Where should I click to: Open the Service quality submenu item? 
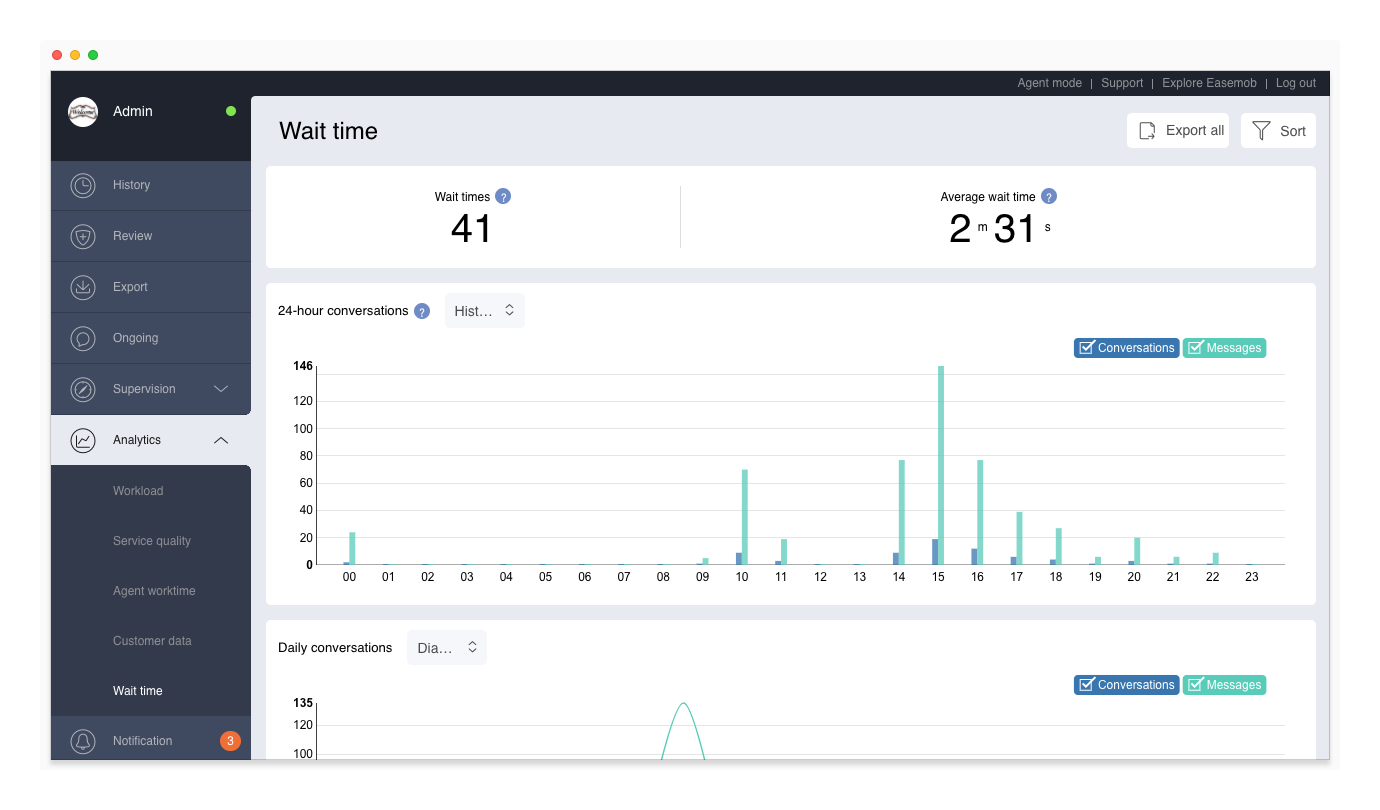click(152, 541)
